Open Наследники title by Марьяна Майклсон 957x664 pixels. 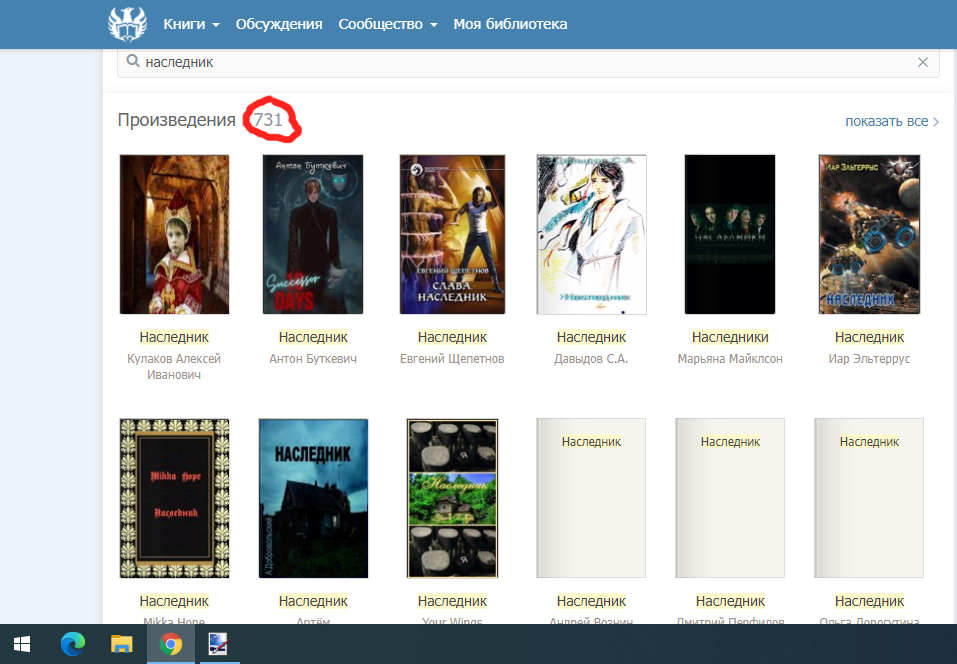[x=730, y=337]
